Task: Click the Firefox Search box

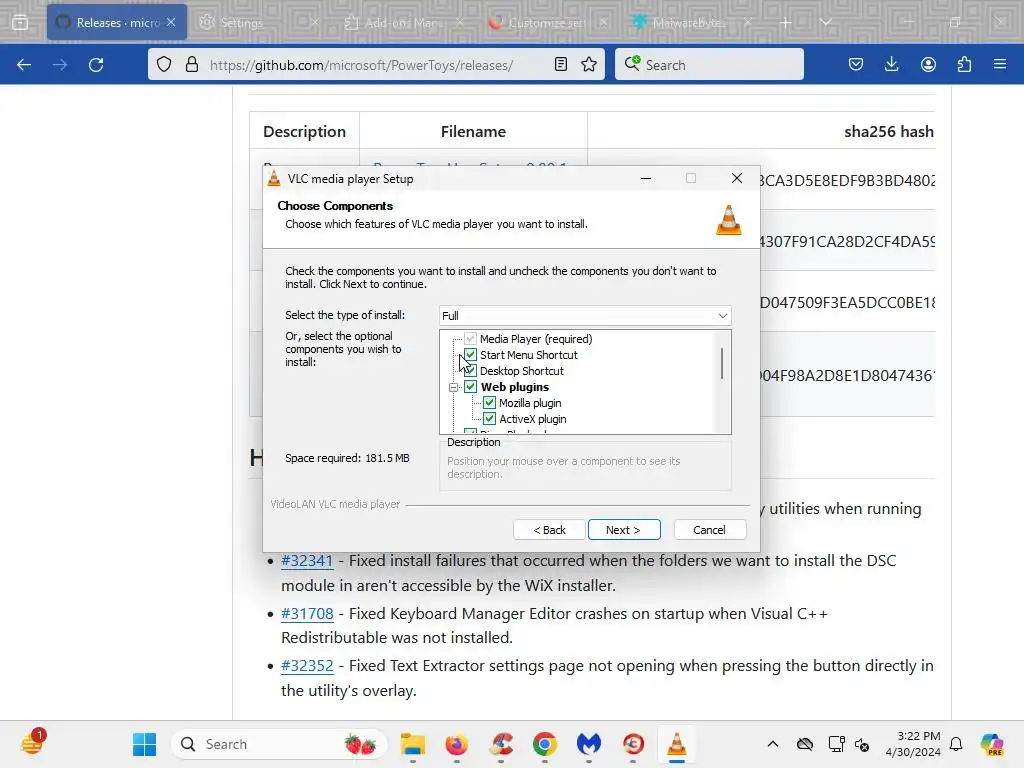Action: pyautogui.click(x=709, y=65)
